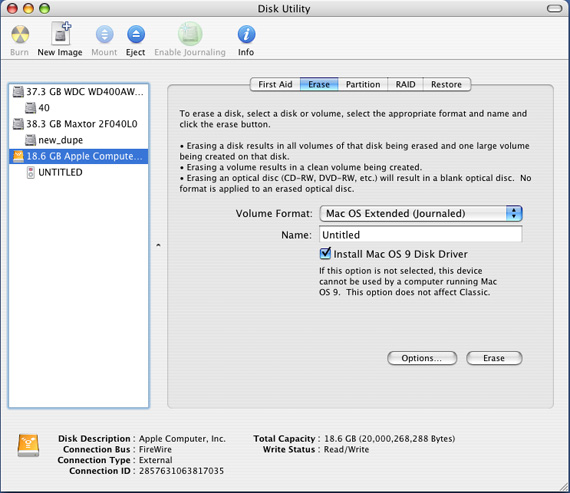Switch to the Partition tab
The image size is (570, 493).
pos(363,84)
